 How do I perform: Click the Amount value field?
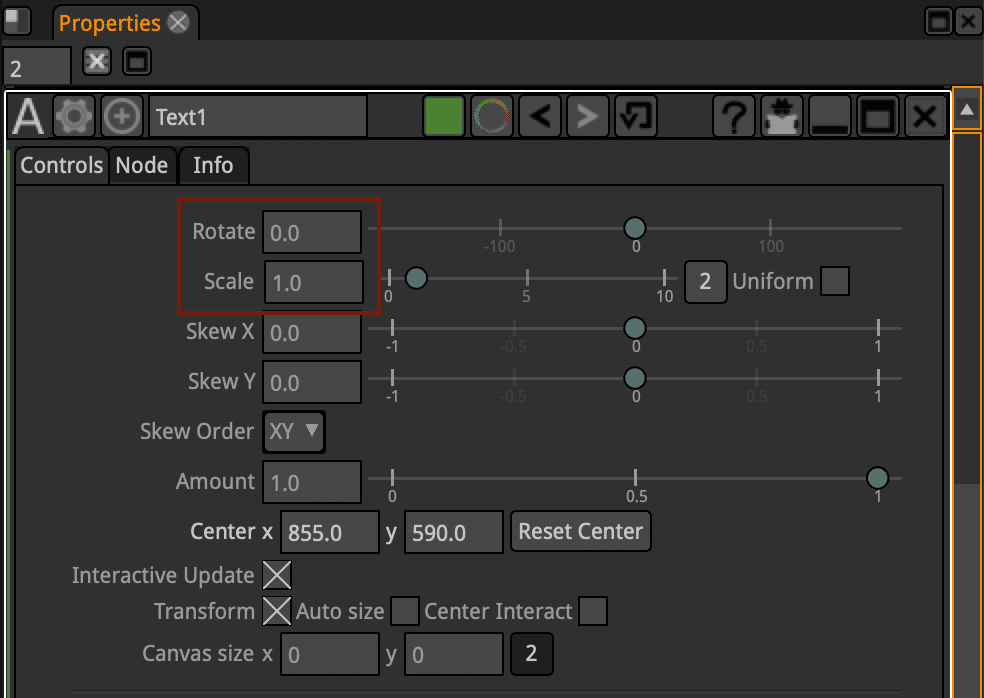pos(312,482)
